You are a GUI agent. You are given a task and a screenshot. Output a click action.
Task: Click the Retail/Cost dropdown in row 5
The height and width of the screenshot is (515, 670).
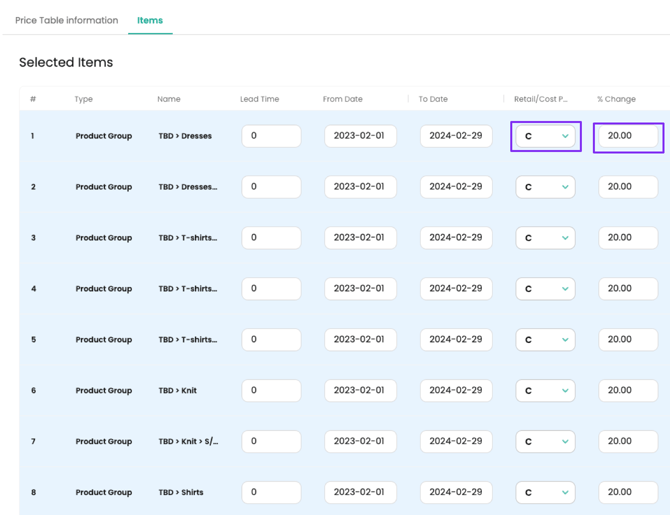(x=545, y=340)
